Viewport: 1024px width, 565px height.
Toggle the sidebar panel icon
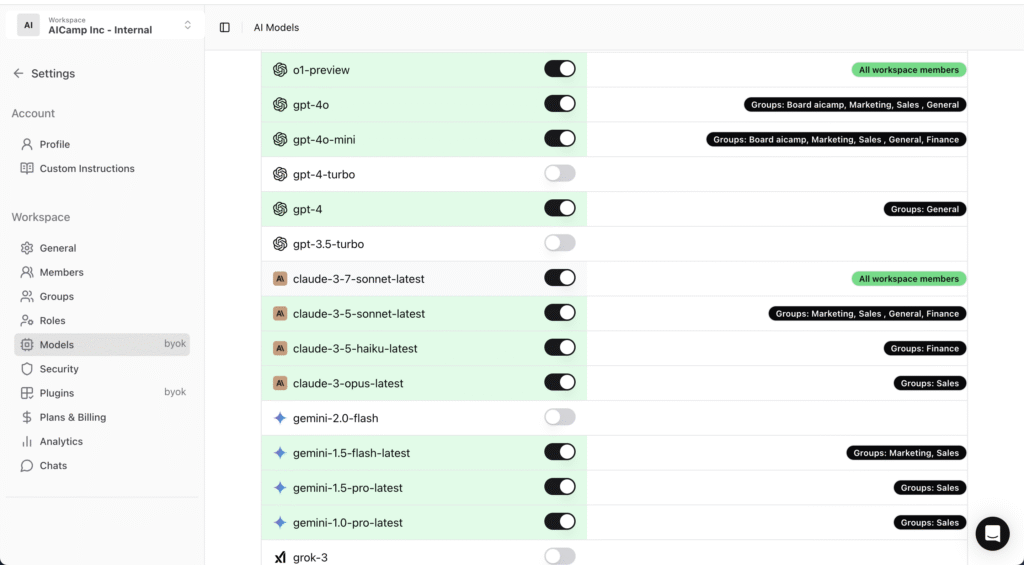coord(225,27)
